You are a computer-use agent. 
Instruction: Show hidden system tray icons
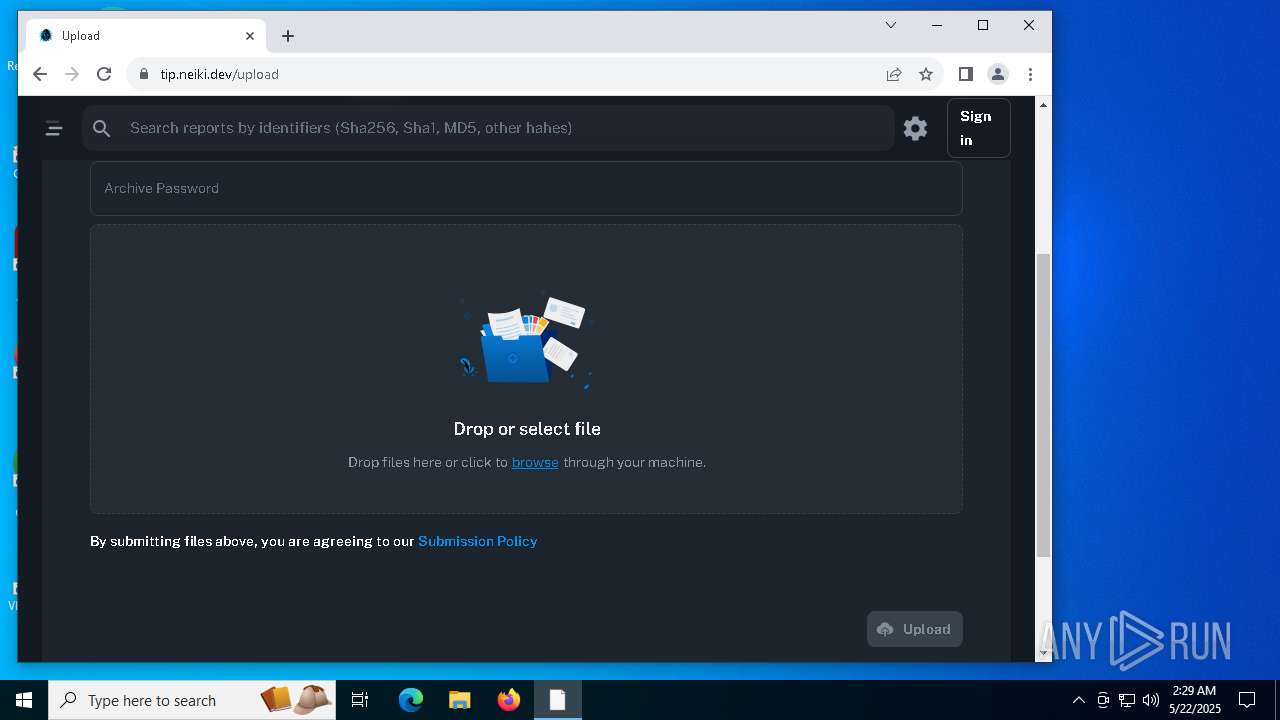1078,700
